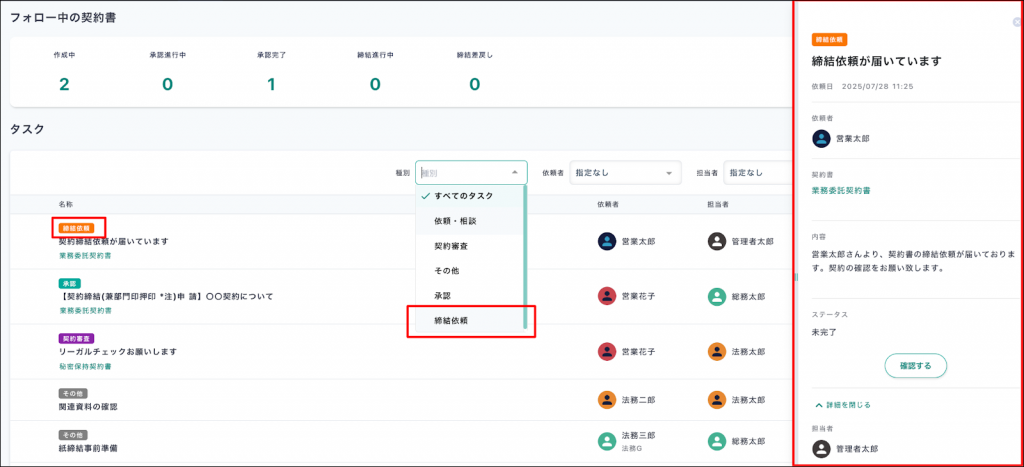Open the 業務委託契約書 link in the detail panel
This screenshot has height=467, width=1024.
840,190
